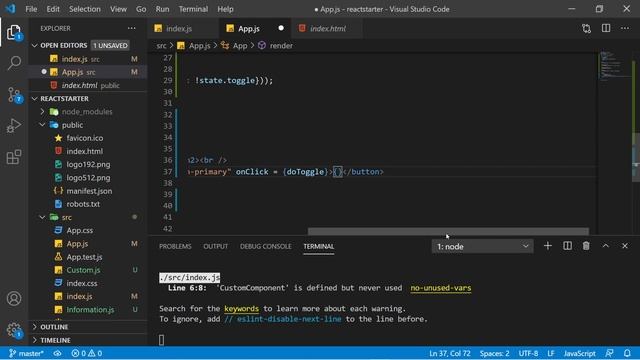Open manifest.json in the file tree
The image size is (640, 360).
point(88,191)
